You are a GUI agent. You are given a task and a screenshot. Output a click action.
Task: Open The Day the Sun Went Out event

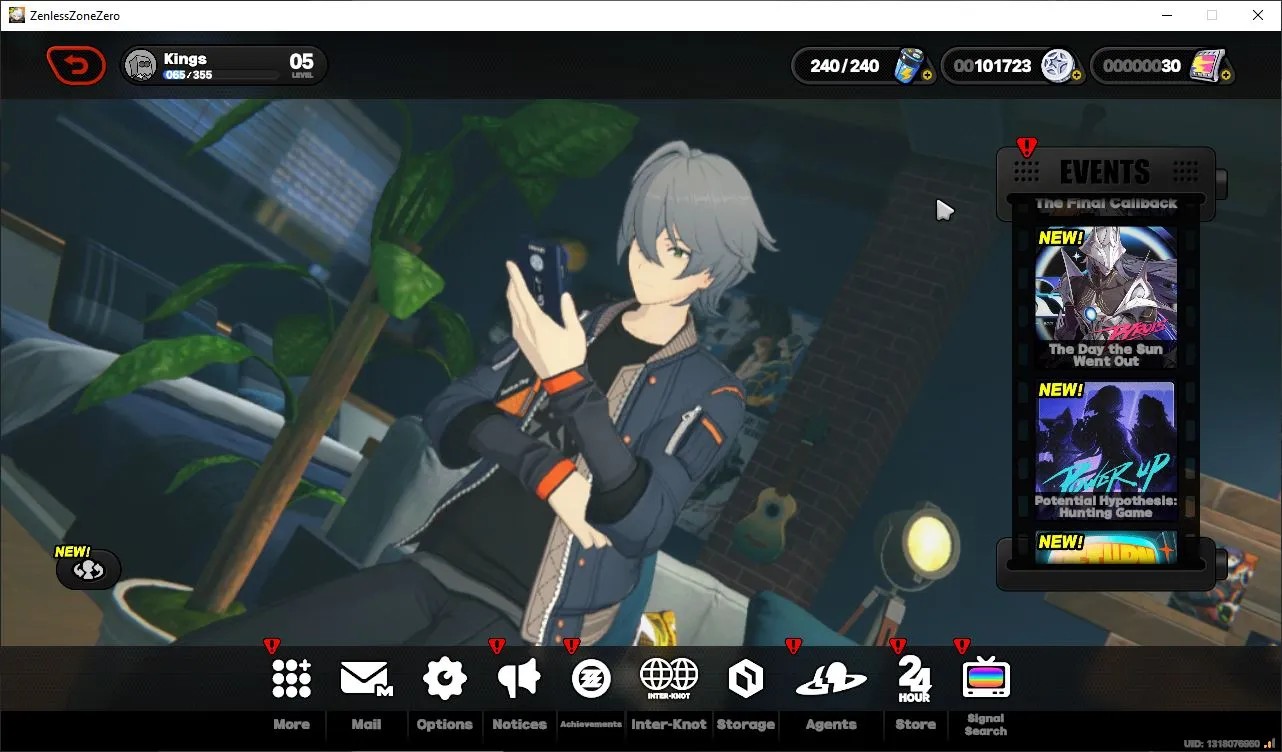[x=1105, y=297]
